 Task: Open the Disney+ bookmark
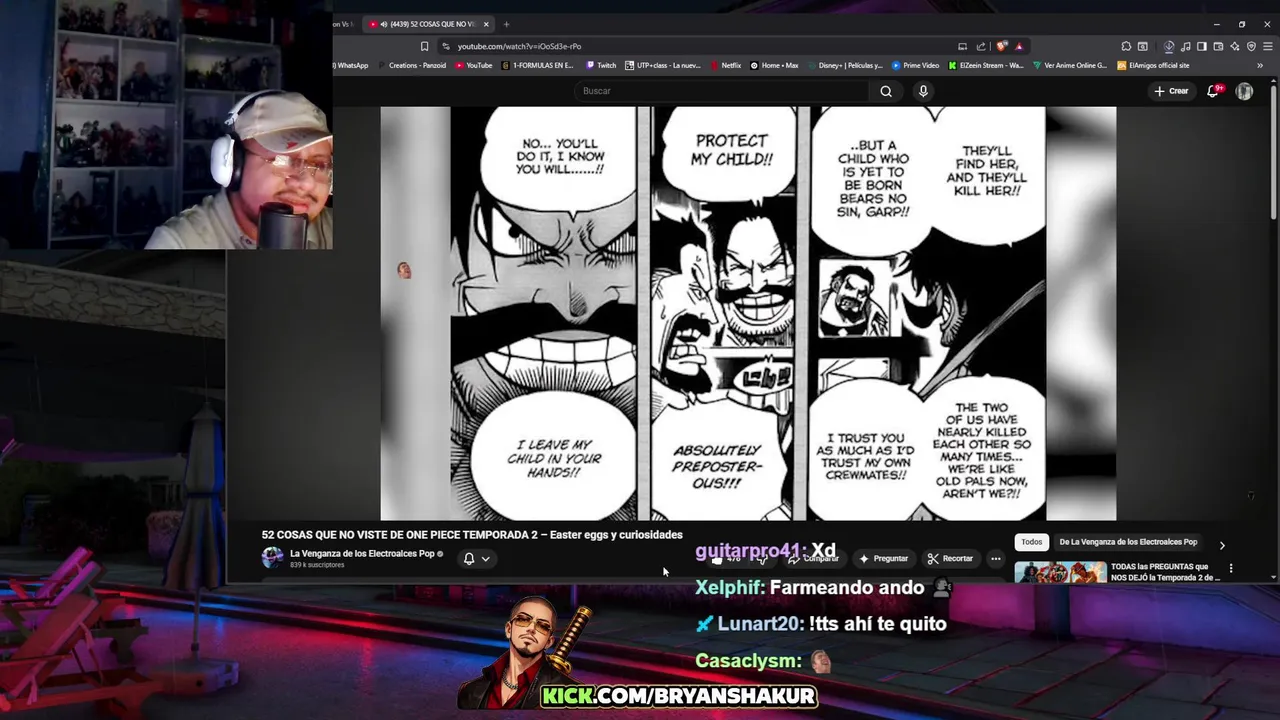[x=844, y=65]
